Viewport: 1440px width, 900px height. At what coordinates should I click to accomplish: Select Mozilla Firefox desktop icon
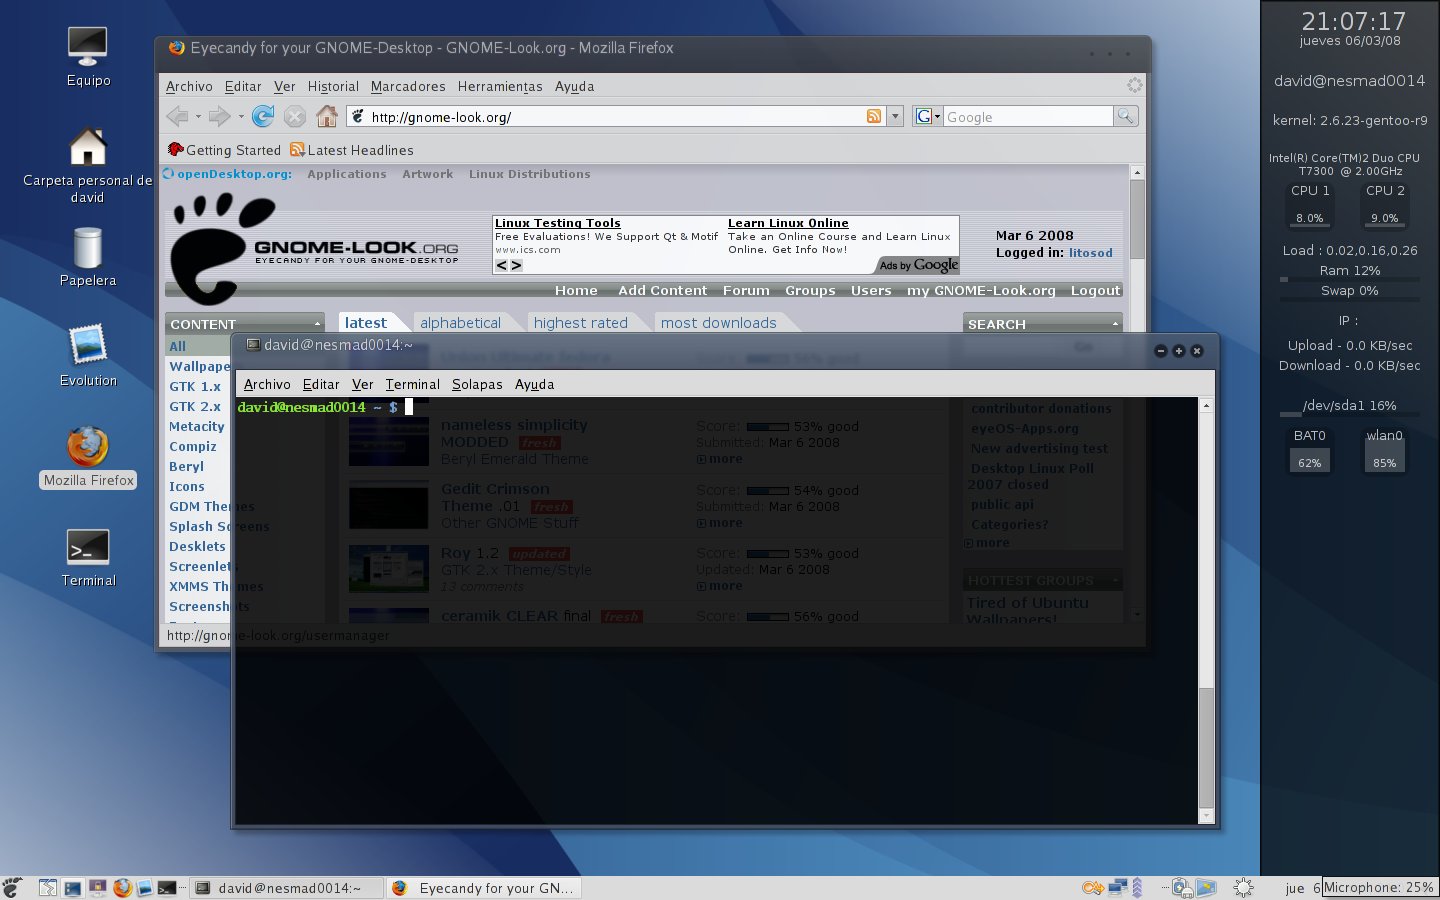pyautogui.click(x=88, y=457)
